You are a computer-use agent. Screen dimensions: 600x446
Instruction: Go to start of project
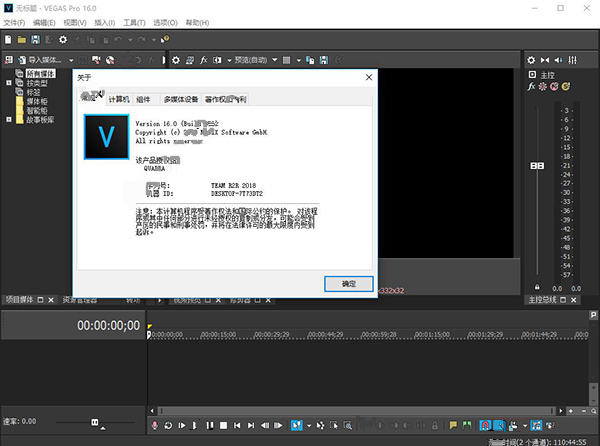coord(237,425)
